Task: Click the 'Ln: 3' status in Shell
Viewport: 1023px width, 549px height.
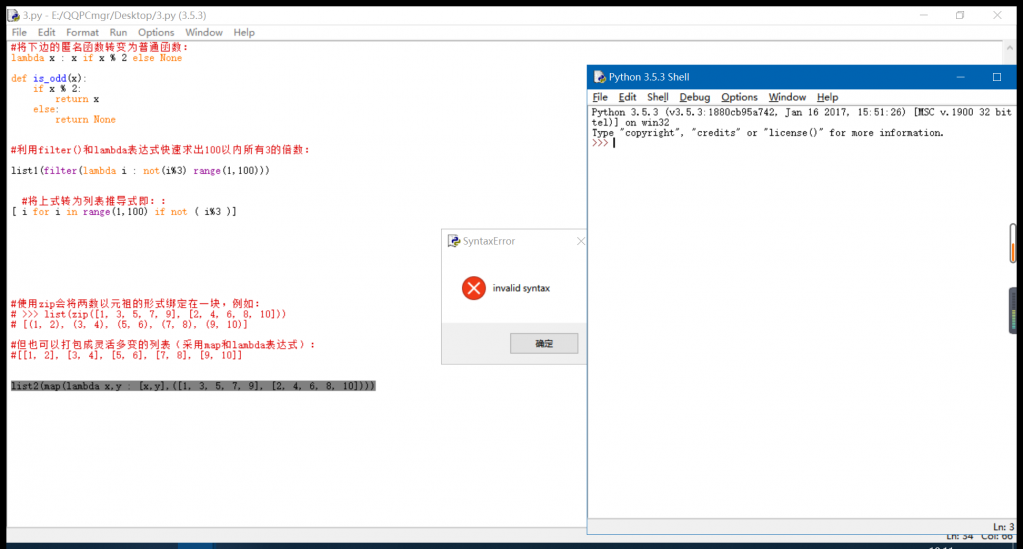Action: [x=1003, y=526]
